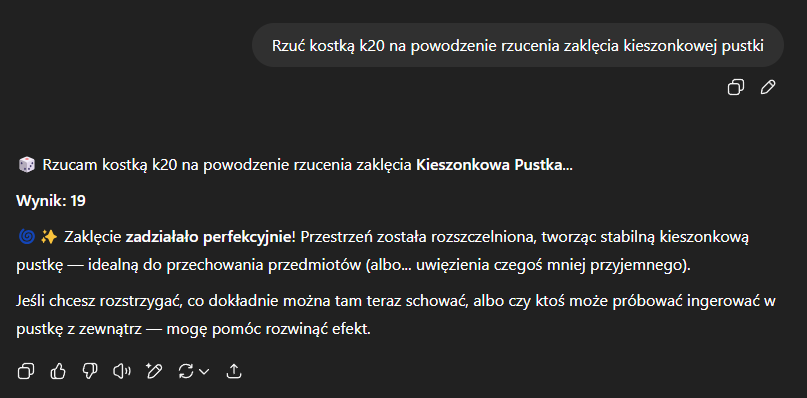
Task: Click the dice emoji in the response
Action: (25, 165)
